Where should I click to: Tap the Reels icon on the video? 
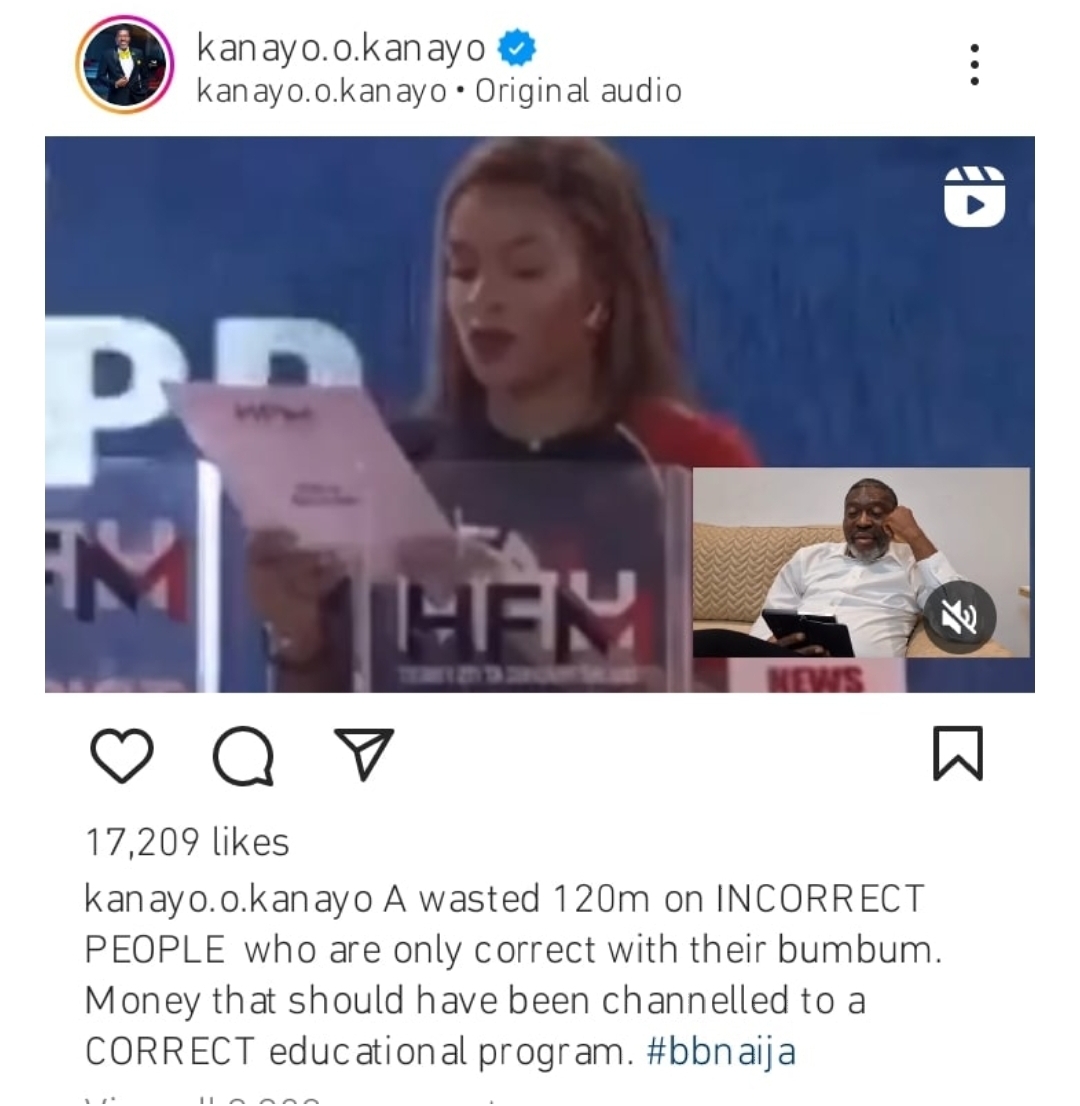pos(974,197)
